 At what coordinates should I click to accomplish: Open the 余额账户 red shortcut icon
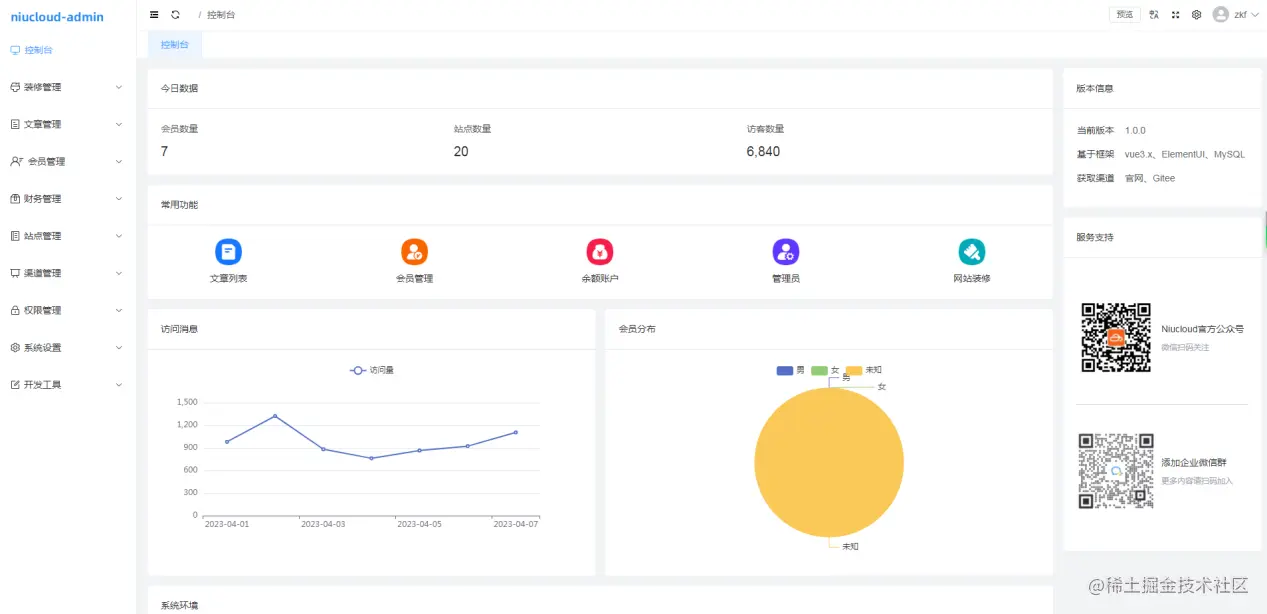click(600, 252)
